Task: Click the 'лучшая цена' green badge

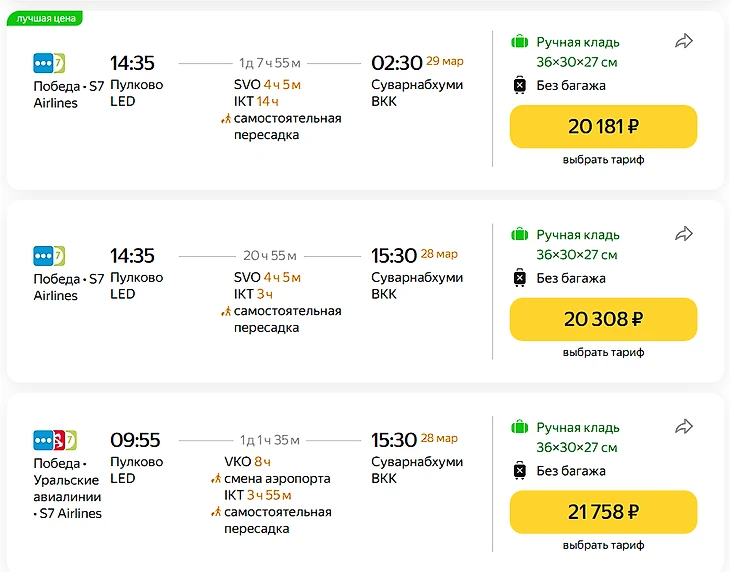Action: pyautogui.click(x=44, y=18)
